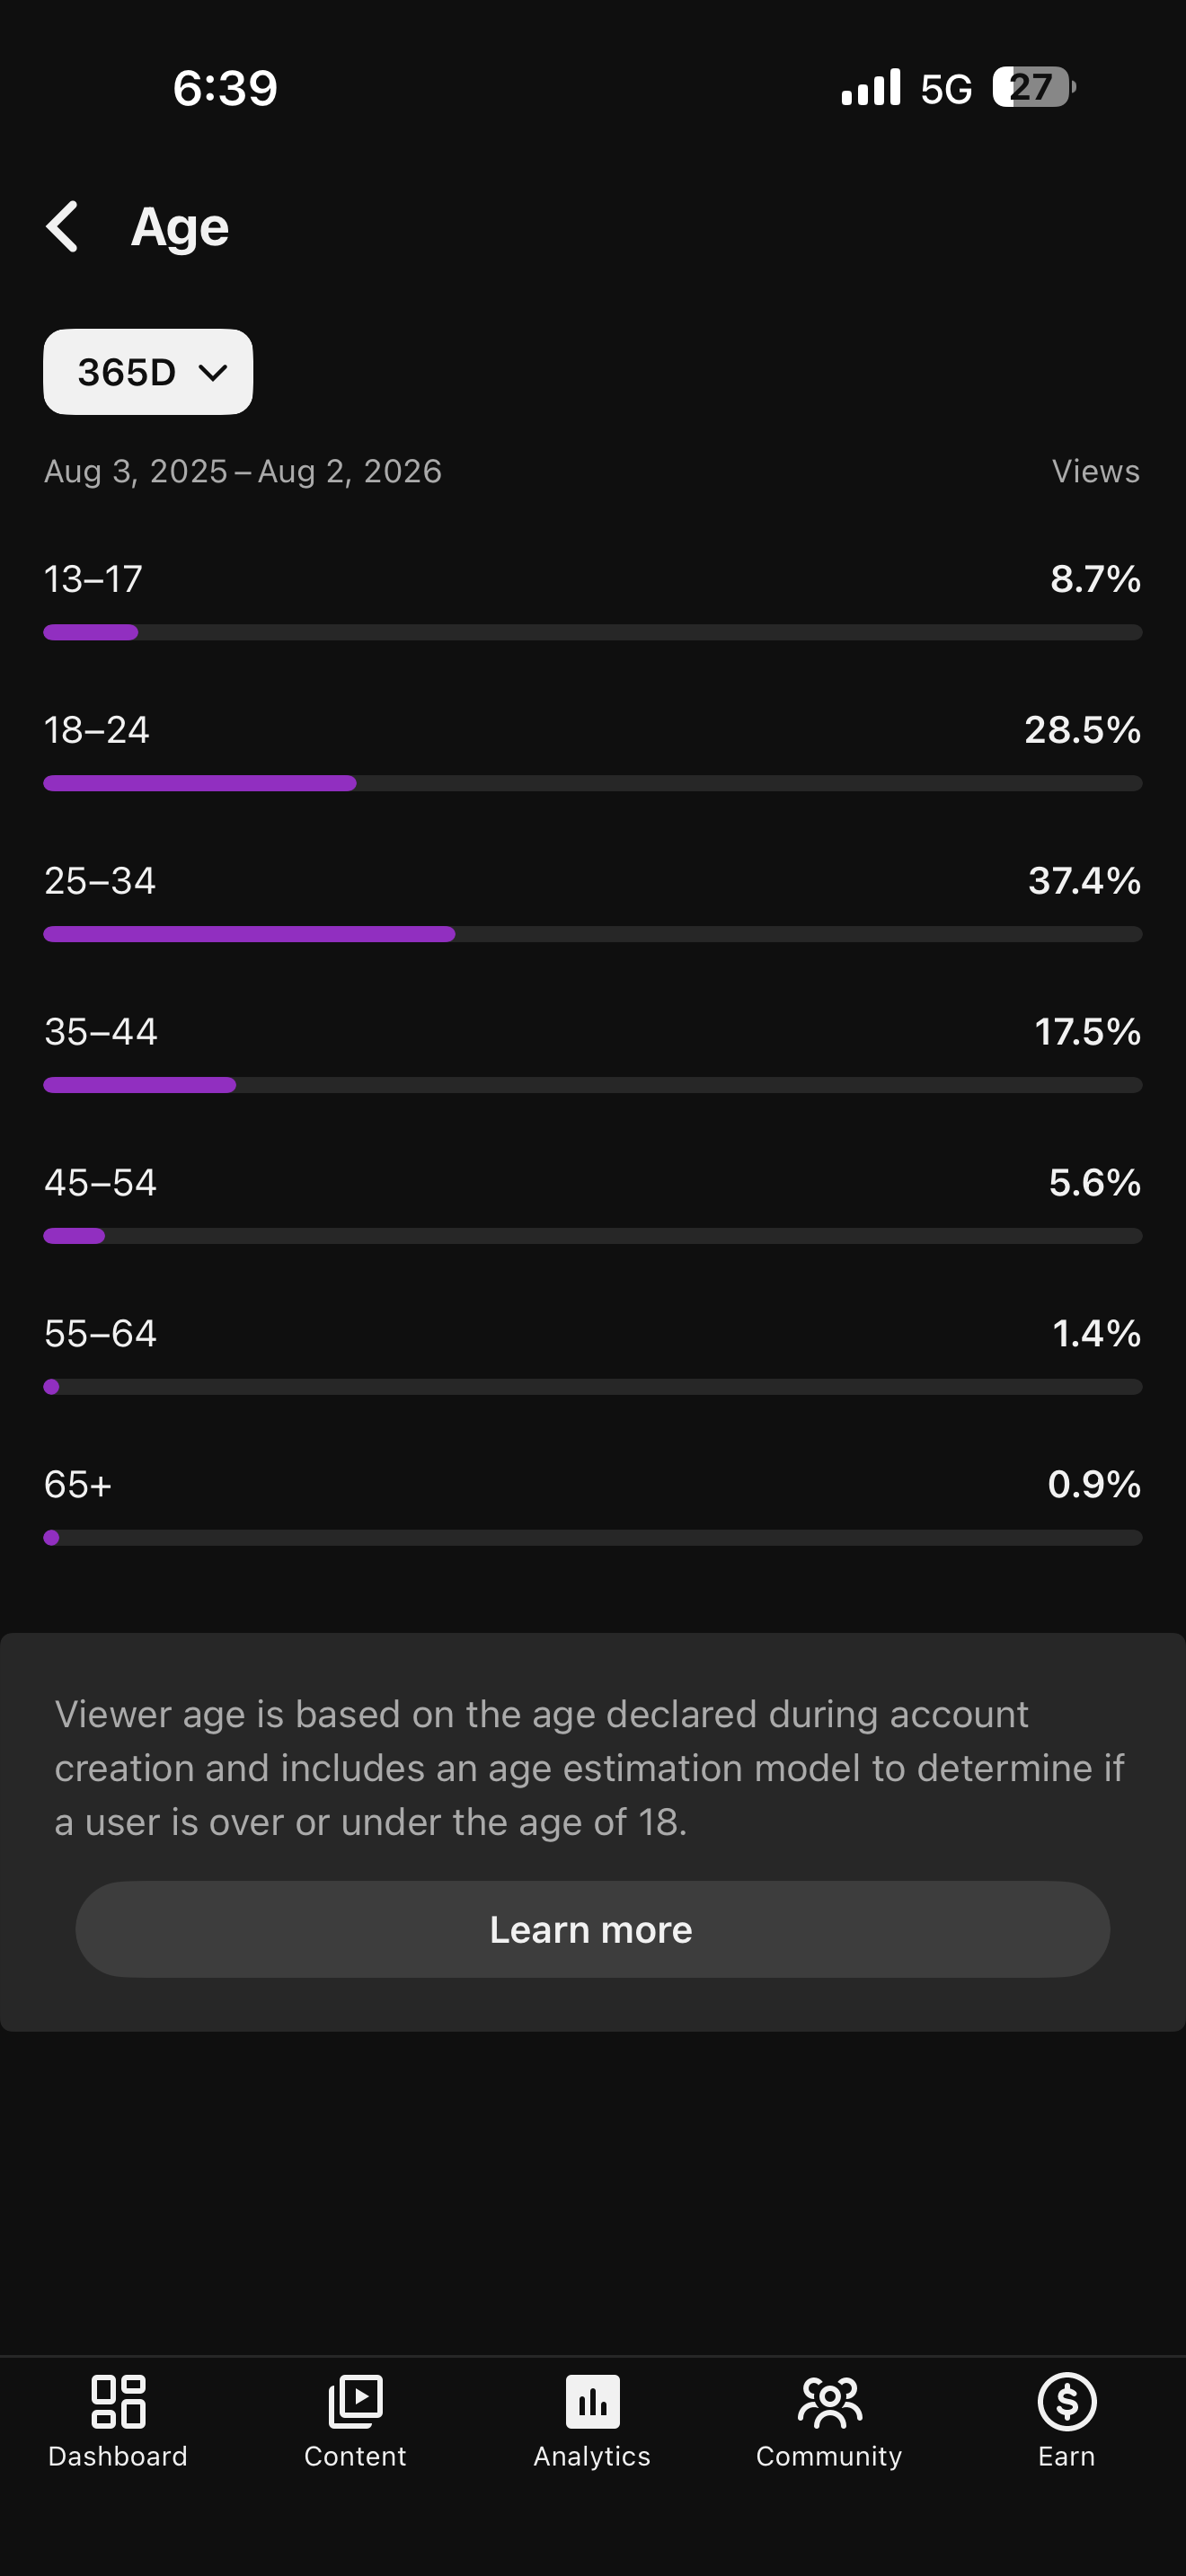Open the 365D time range dropdown
1186x2576 pixels.
click(x=148, y=372)
